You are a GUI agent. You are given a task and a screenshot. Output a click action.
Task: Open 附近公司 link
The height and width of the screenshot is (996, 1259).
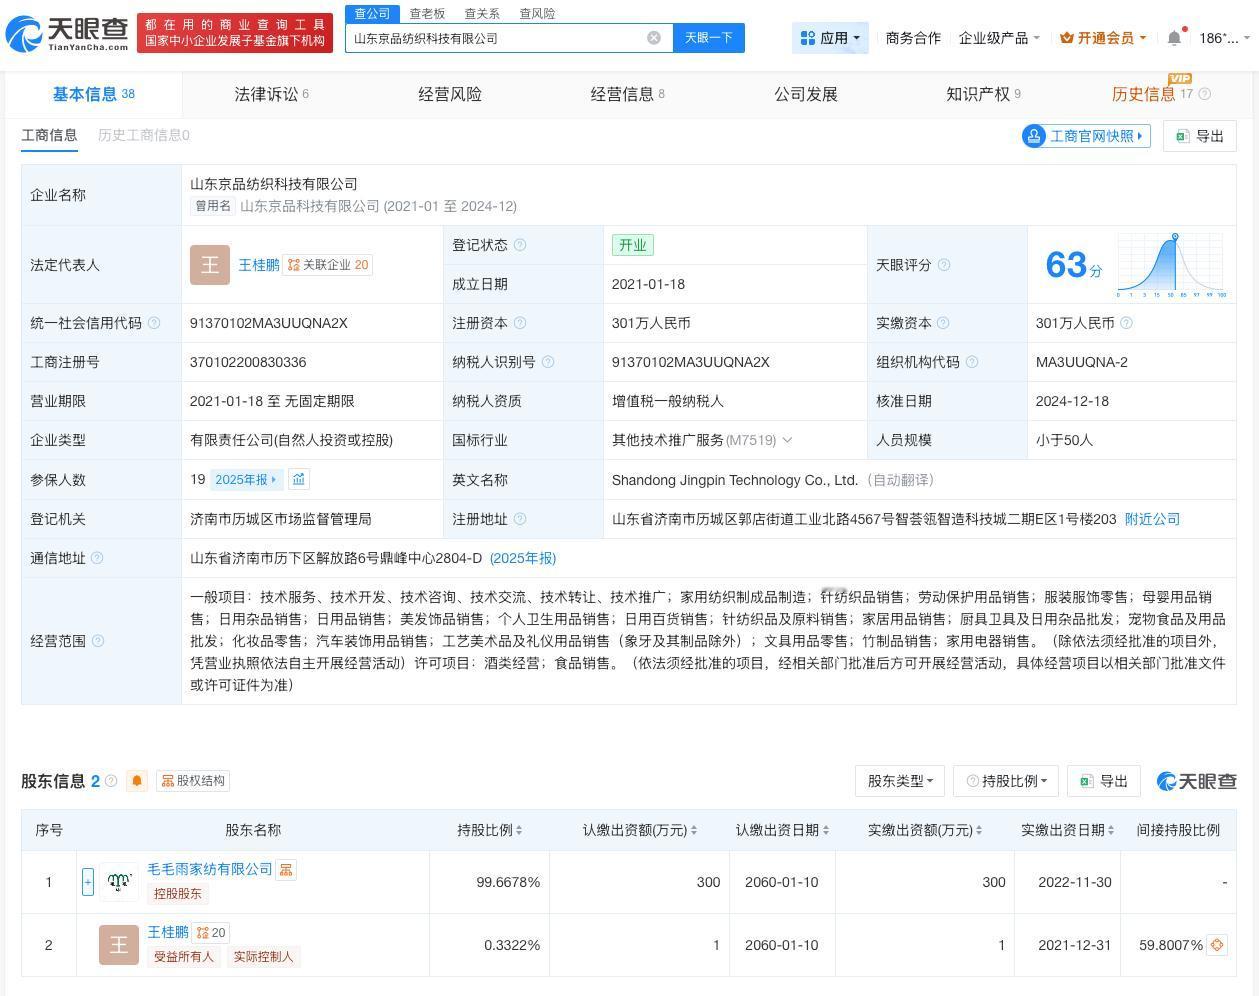(1152, 519)
